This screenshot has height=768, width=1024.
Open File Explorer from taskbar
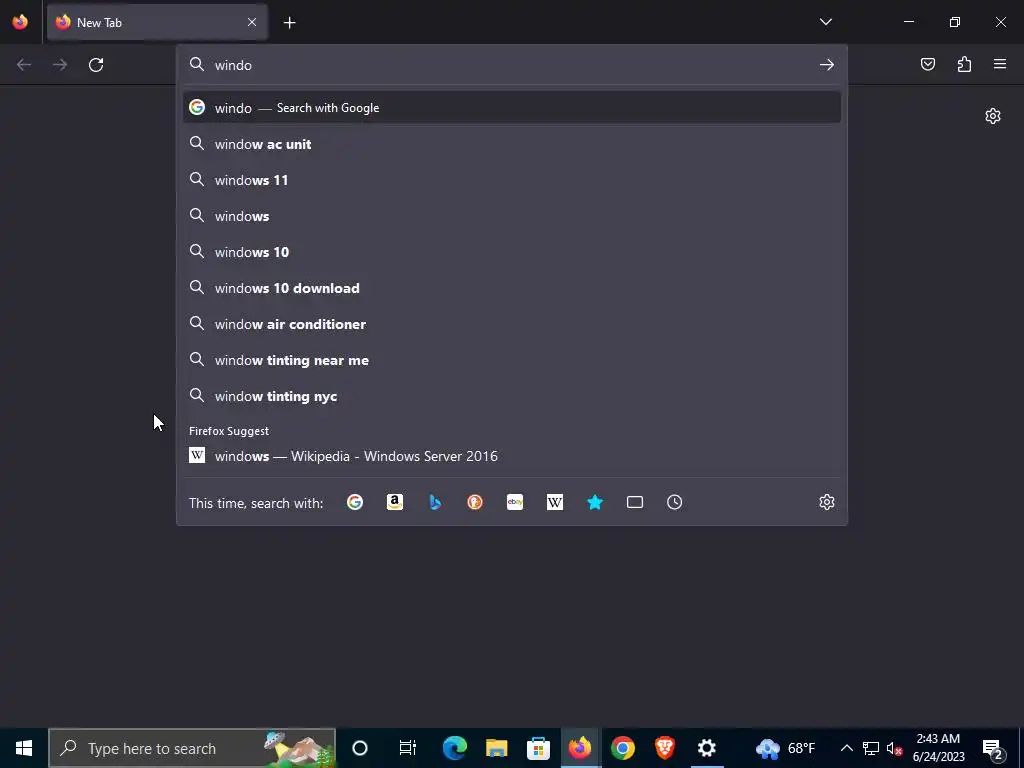tap(496, 748)
